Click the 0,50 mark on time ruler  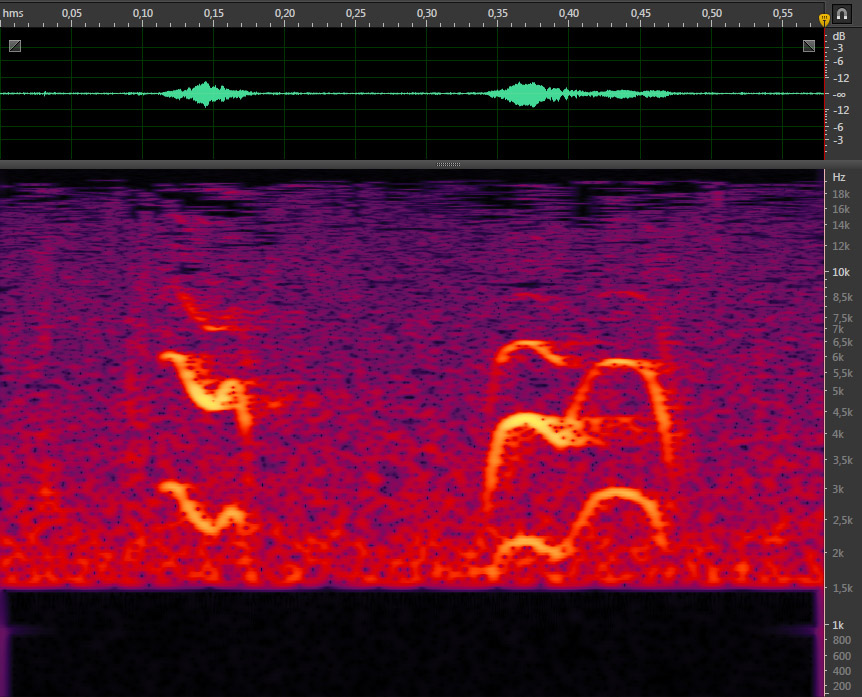(x=711, y=13)
